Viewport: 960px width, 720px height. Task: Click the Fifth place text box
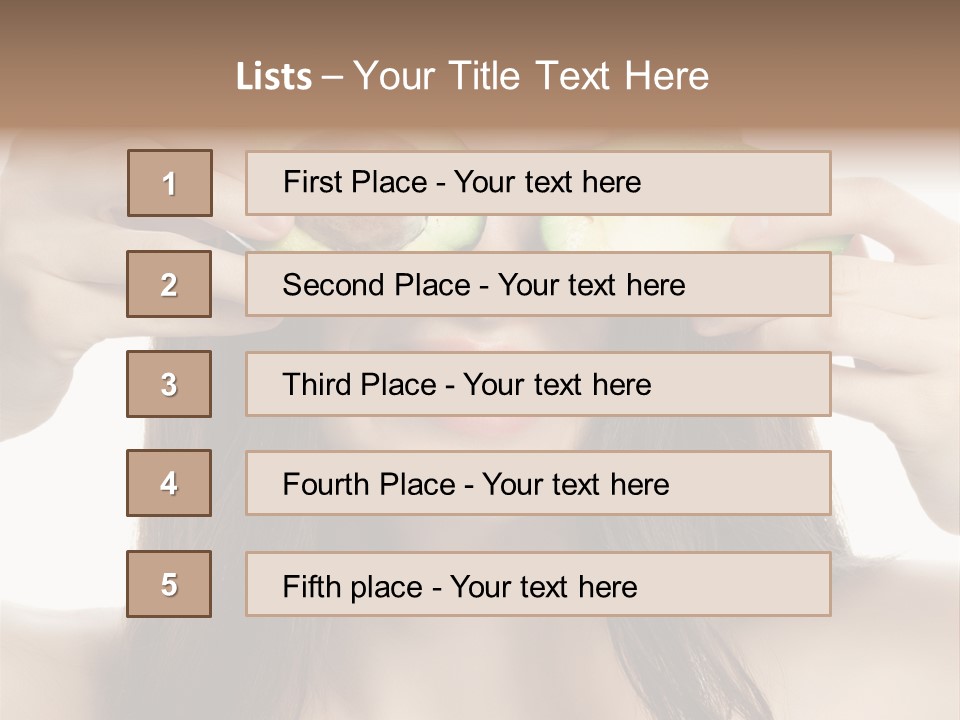538,584
